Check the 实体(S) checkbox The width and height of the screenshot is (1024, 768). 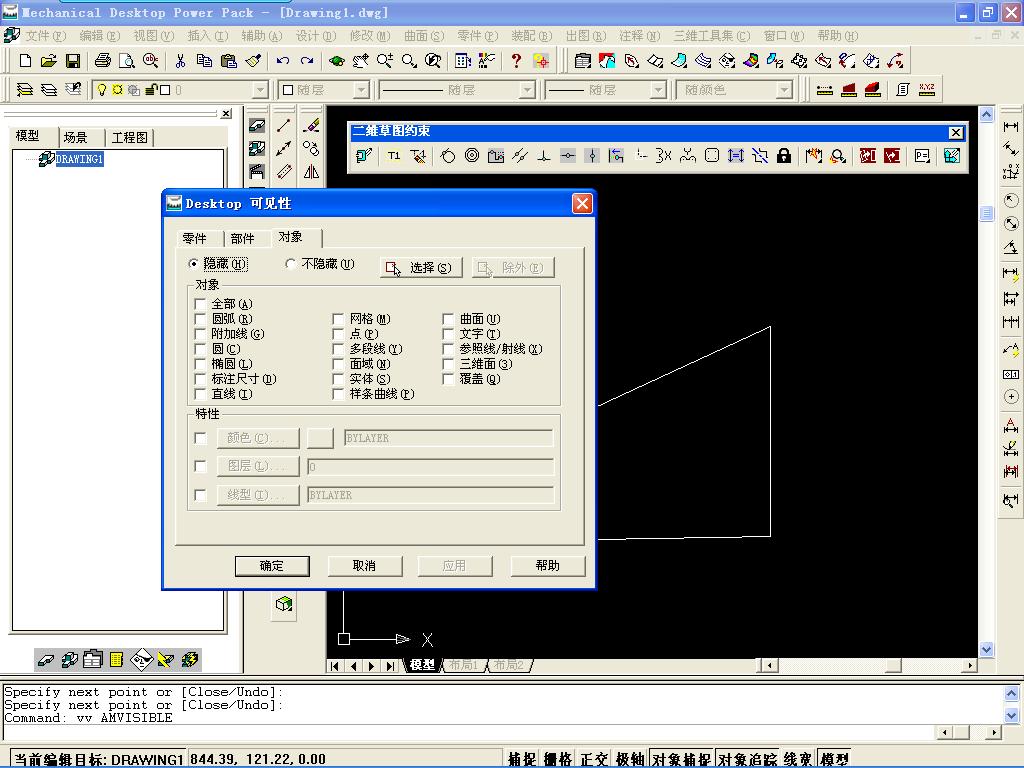338,379
